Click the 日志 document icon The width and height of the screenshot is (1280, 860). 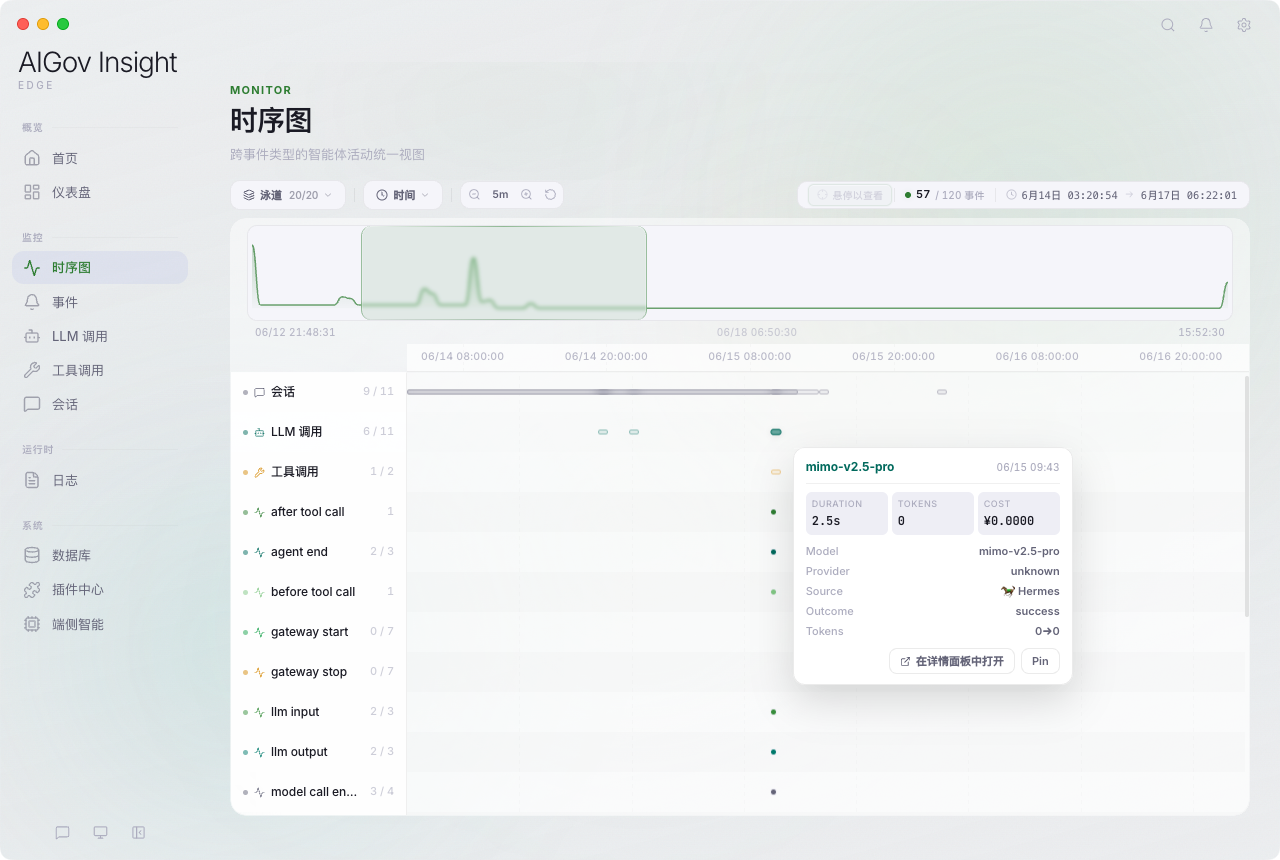(32, 480)
